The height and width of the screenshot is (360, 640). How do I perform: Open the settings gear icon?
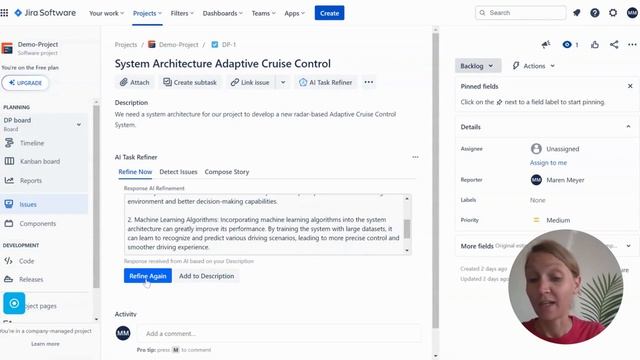(613, 13)
